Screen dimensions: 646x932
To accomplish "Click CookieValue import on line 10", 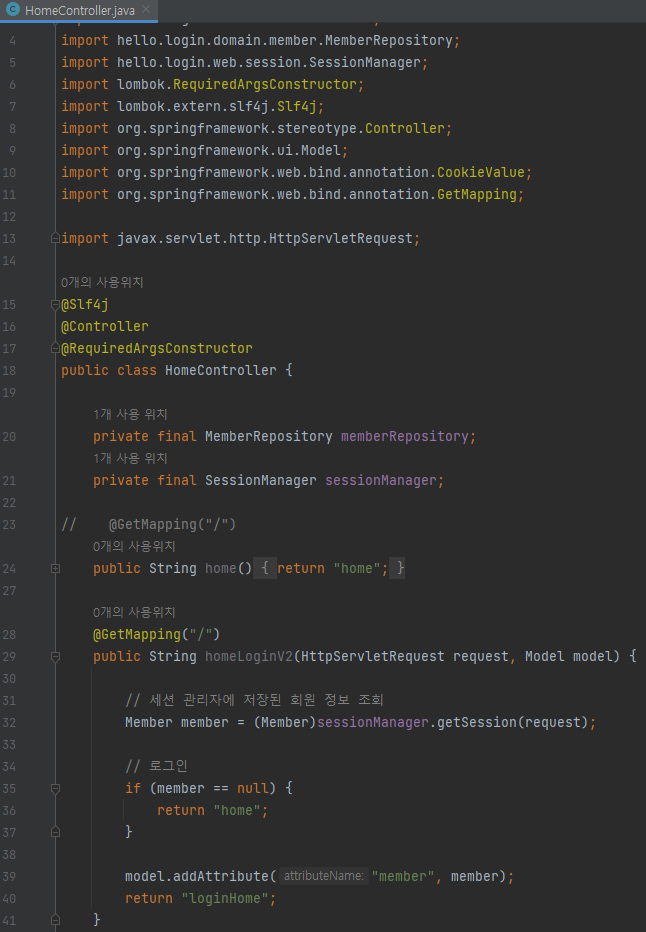I will click(x=481, y=172).
